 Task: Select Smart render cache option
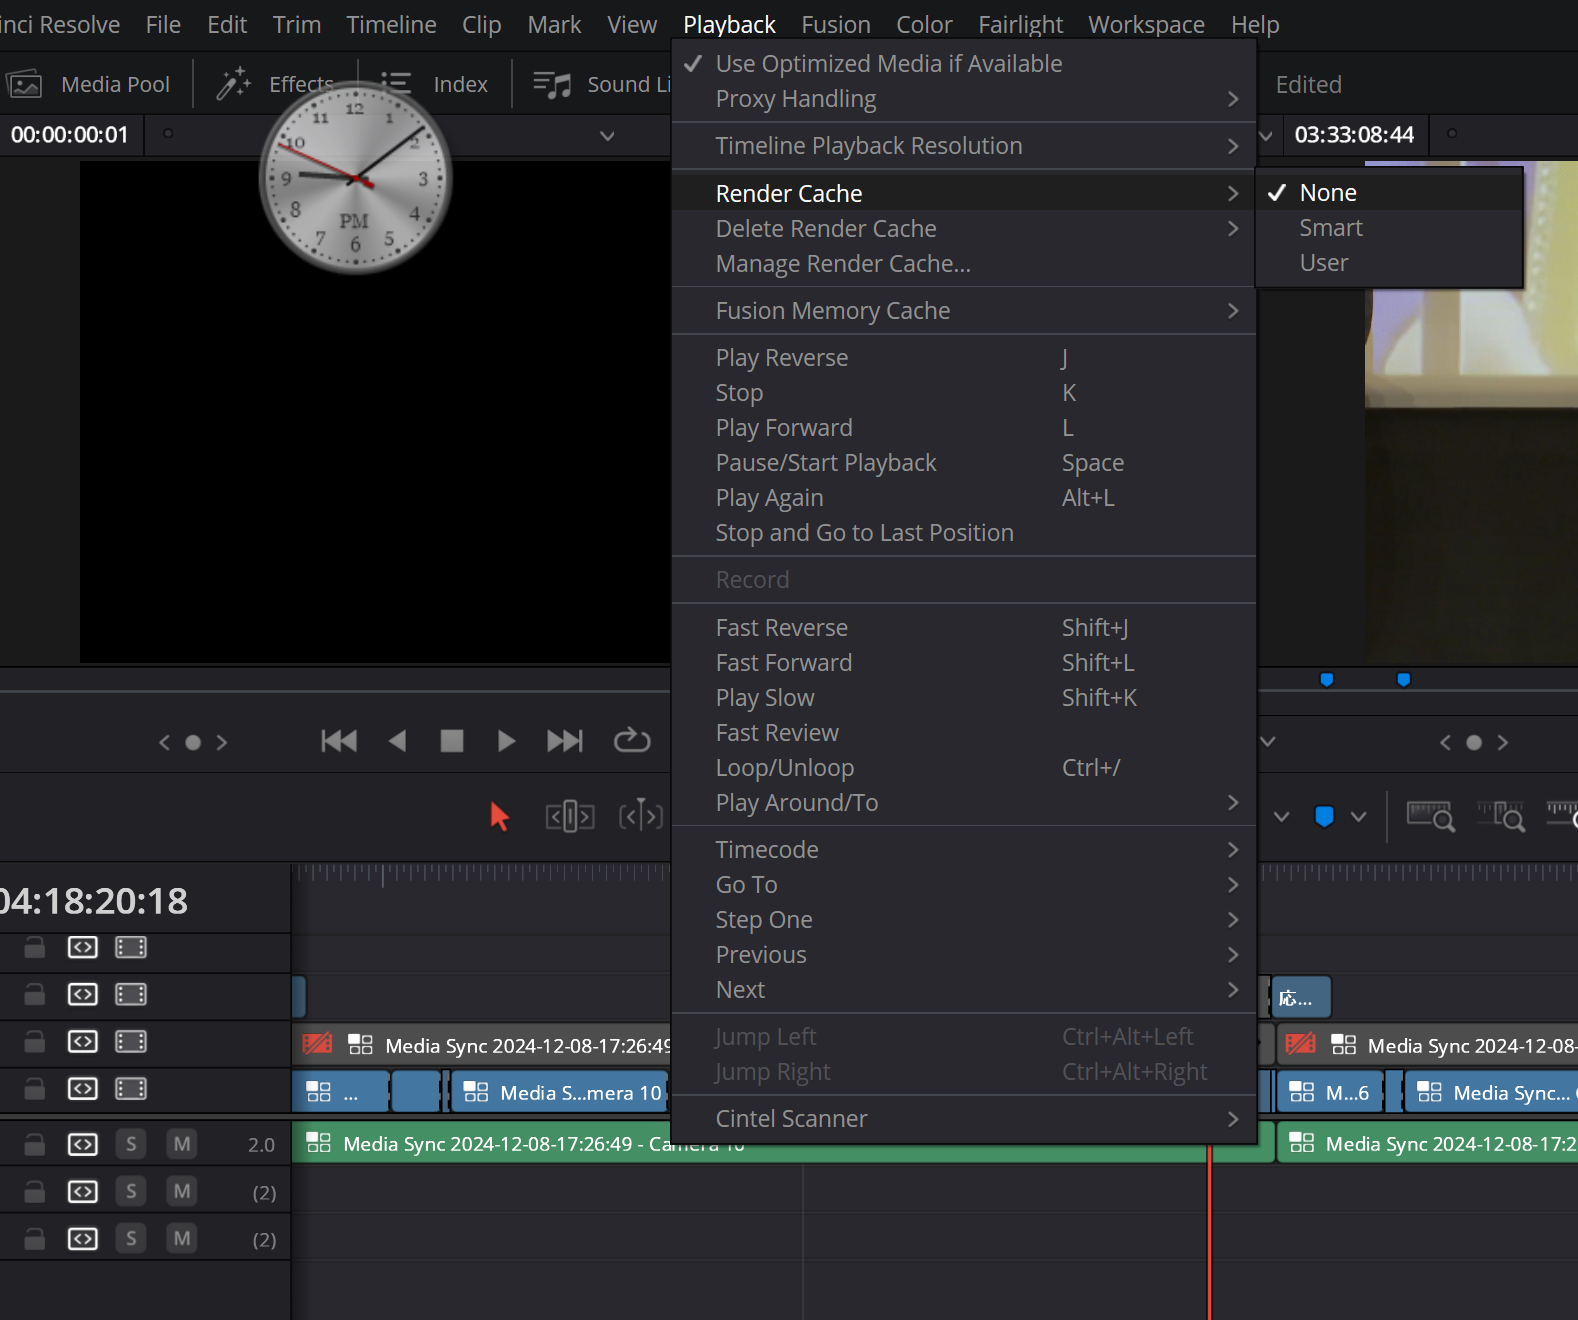[x=1330, y=228]
